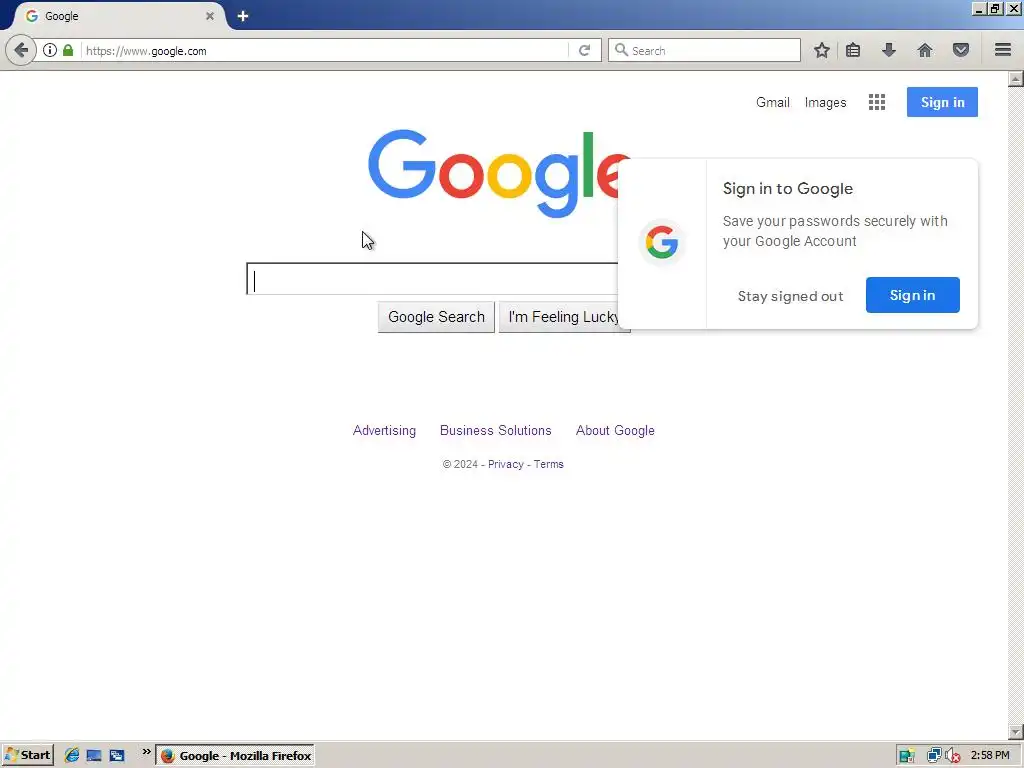Close the Google tab
This screenshot has height=768, width=1024.
point(210,16)
